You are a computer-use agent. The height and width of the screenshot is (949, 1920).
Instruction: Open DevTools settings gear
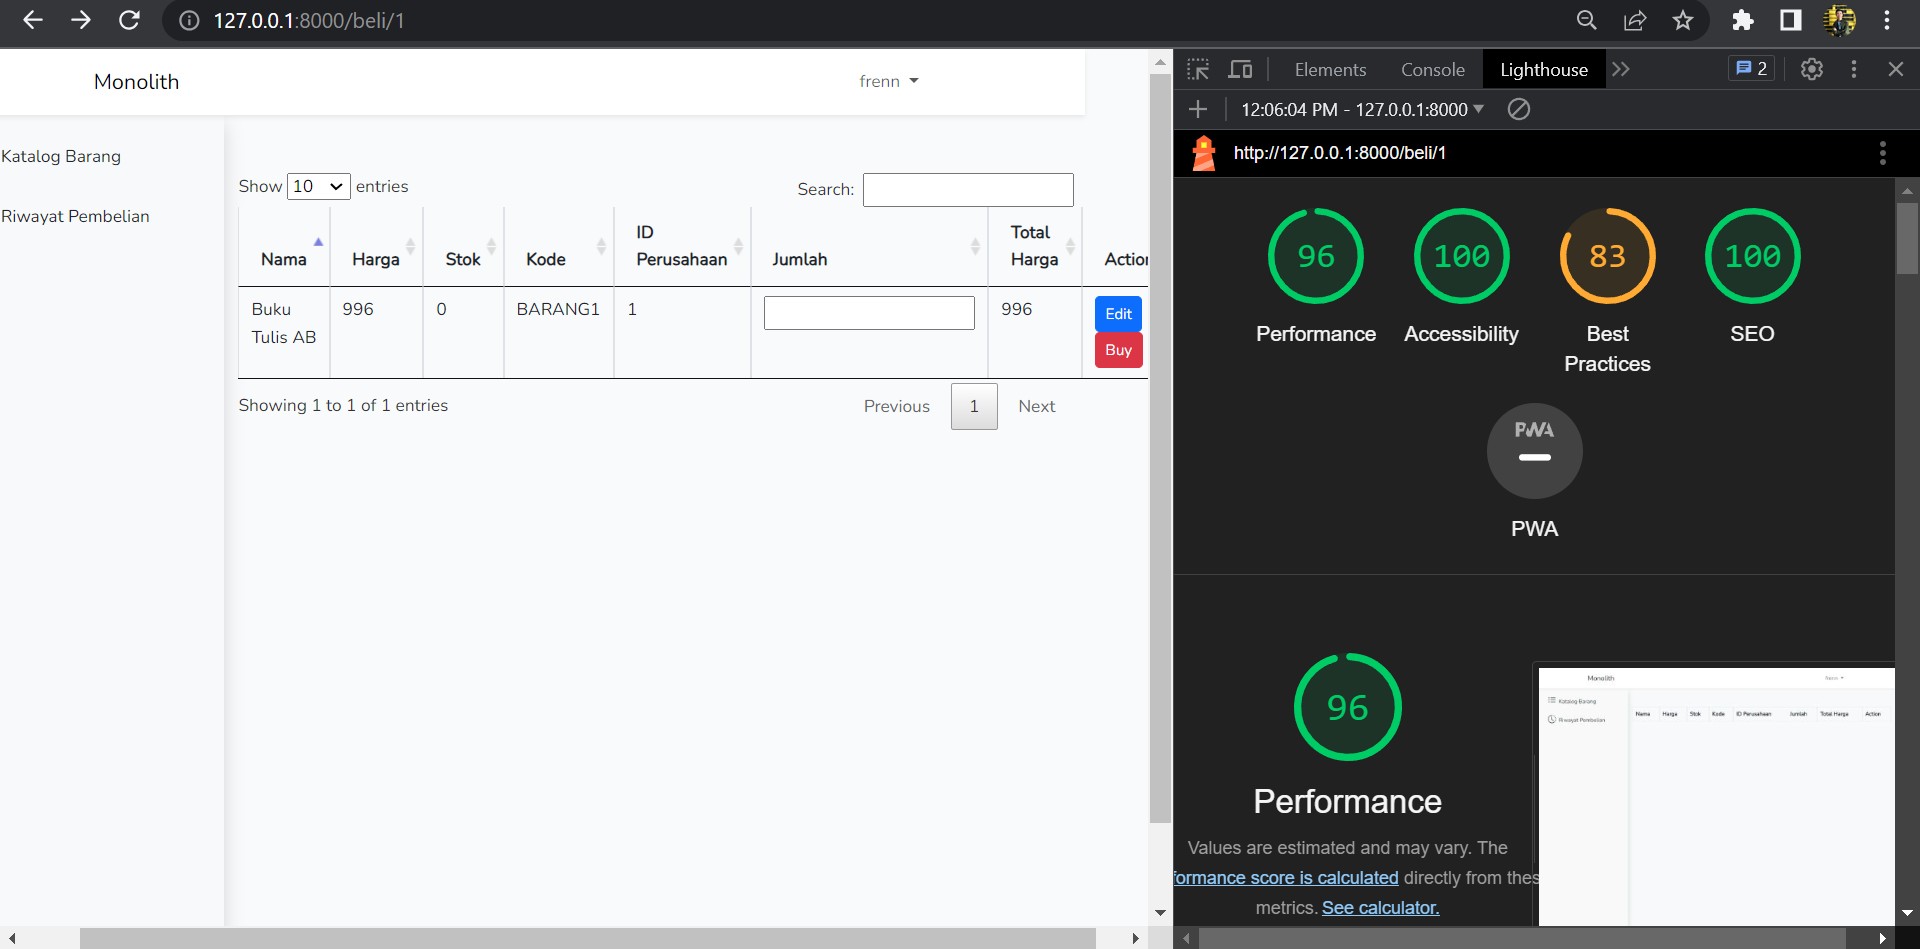(x=1812, y=69)
